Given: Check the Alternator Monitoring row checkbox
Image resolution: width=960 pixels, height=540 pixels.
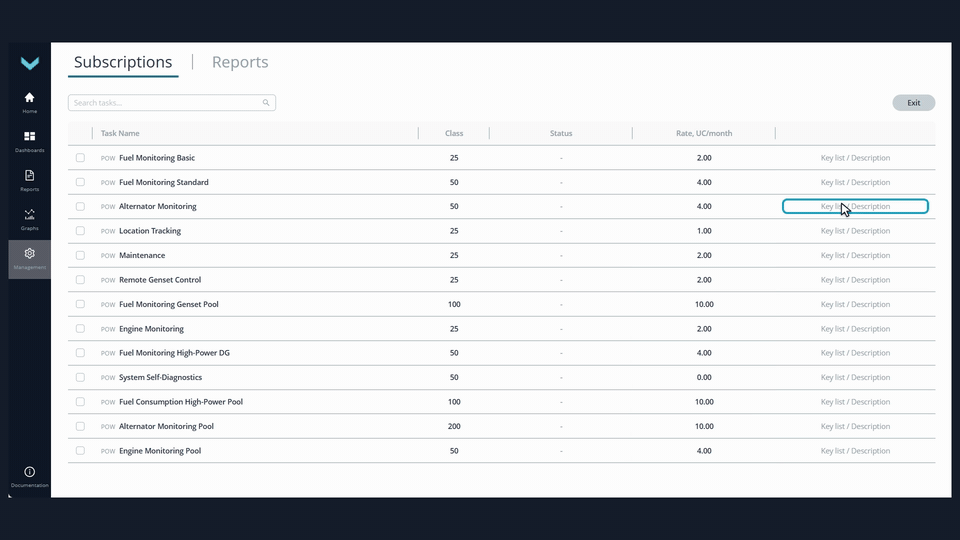Looking at the screenshot, I should pyautogui.click(x=80, y=206).
